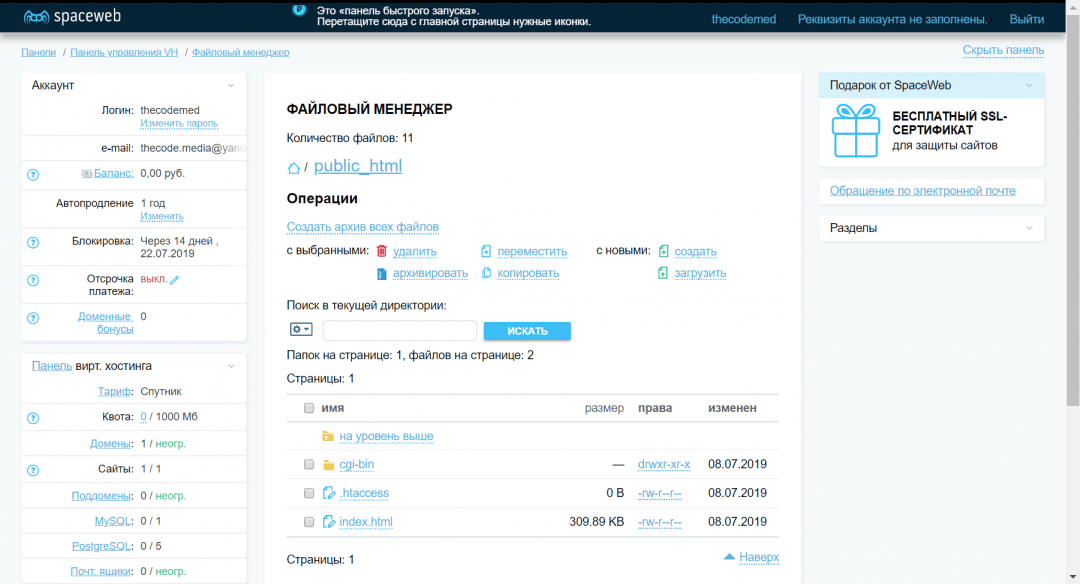1080x584 pixels.
Task: Open the index.html file link
Action: [x=366, y=522]
